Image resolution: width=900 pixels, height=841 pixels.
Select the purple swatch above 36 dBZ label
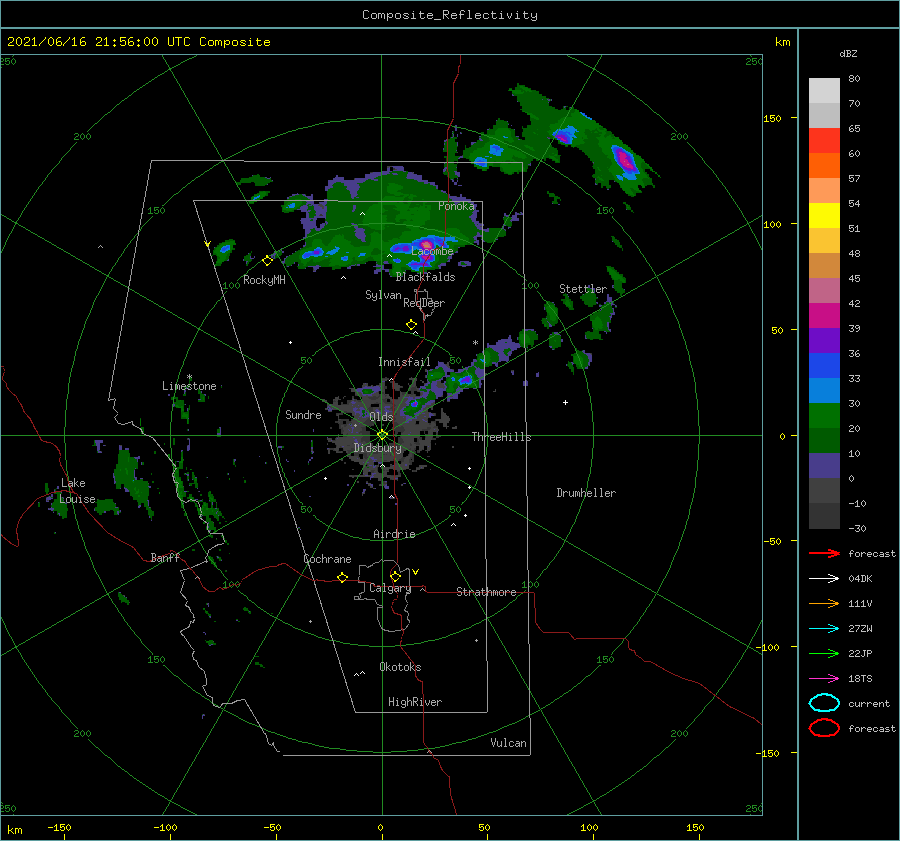pos(824,340)
